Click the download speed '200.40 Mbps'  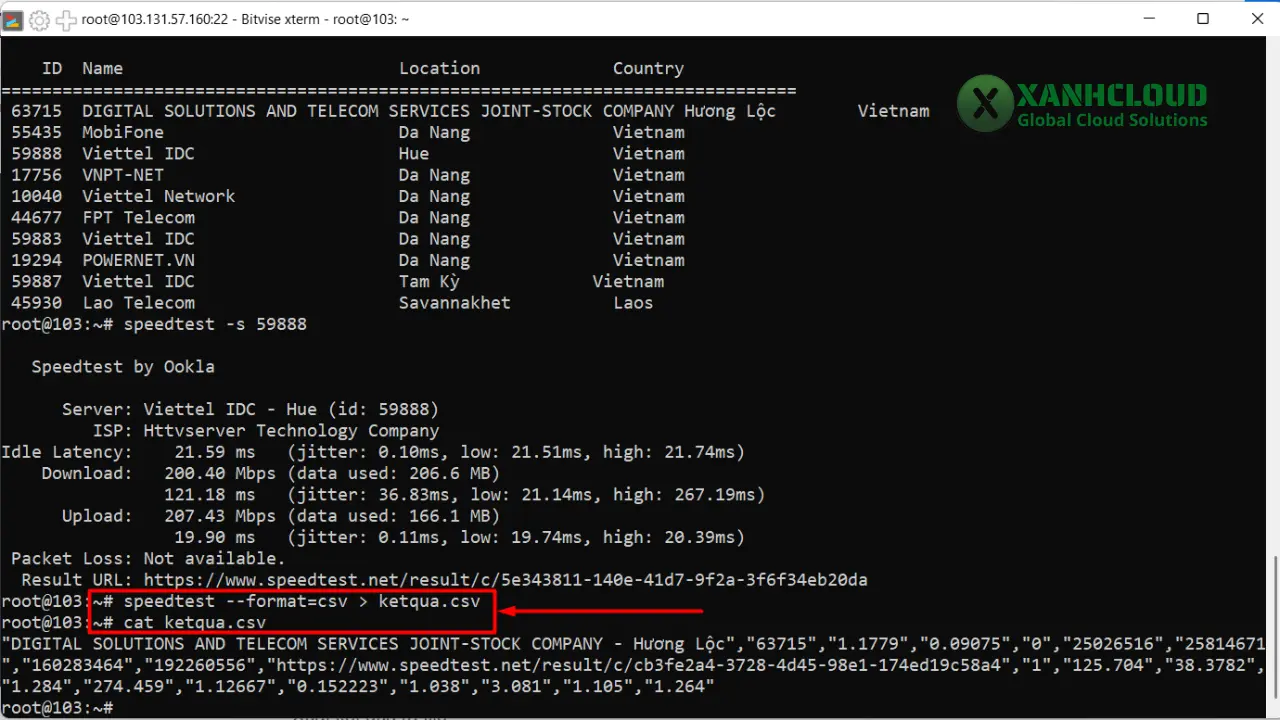pos(220,473)
